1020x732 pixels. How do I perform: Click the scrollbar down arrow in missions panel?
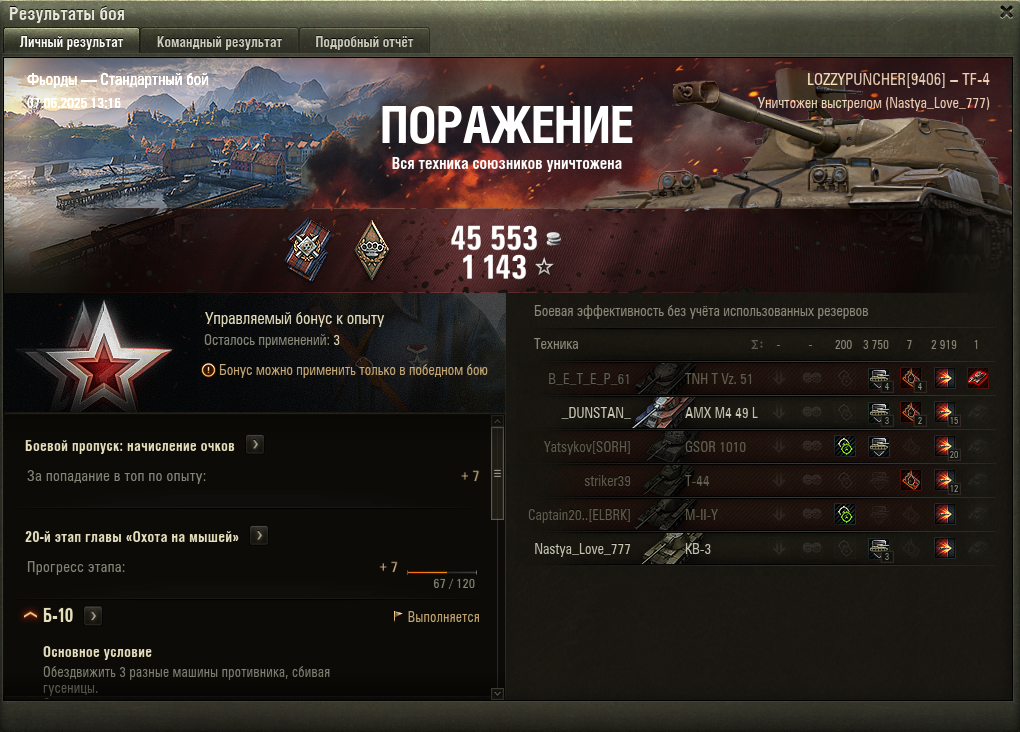(498, 694)
